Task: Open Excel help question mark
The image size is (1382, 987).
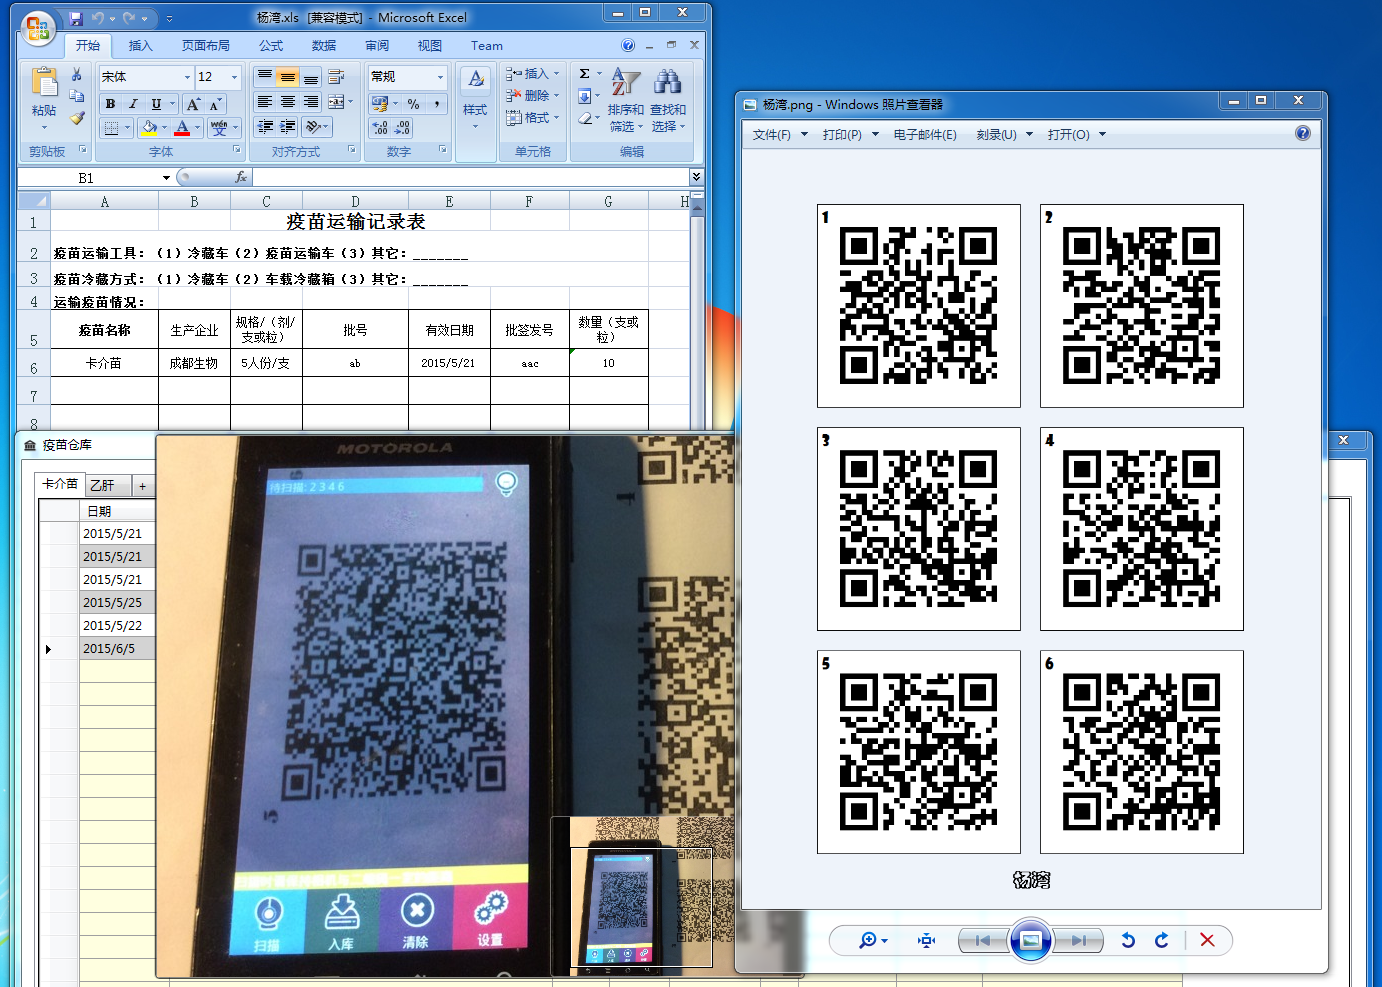Action: (x=628, y=45)
